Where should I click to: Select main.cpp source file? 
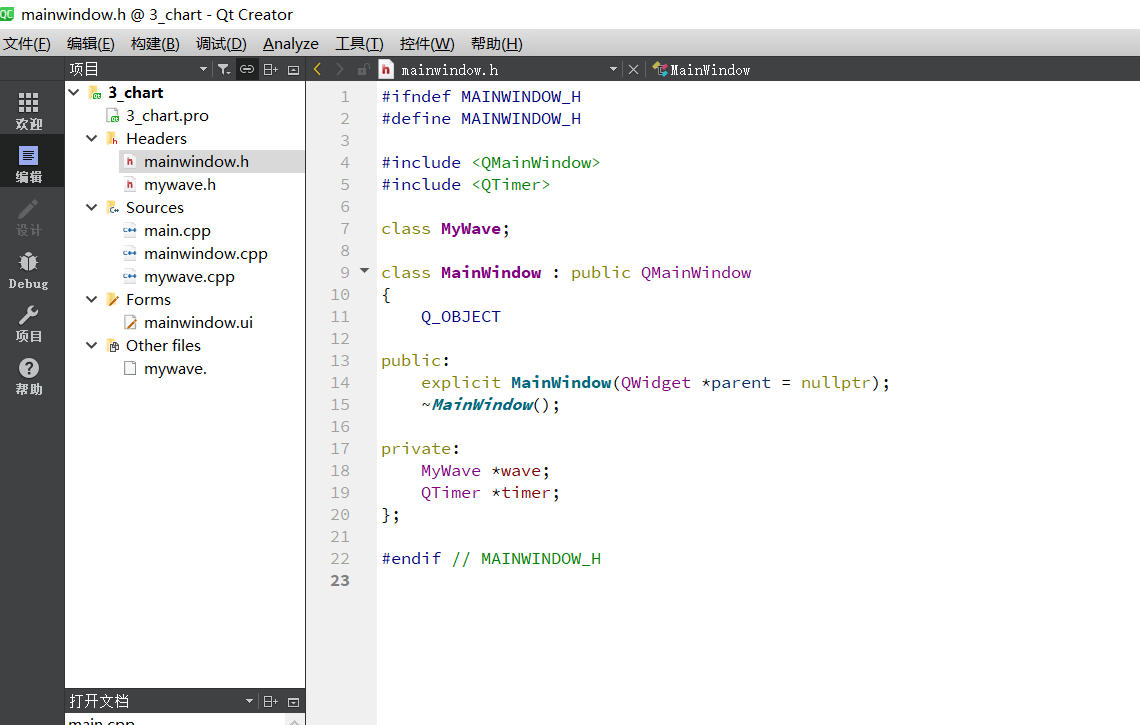pos(177,231)
